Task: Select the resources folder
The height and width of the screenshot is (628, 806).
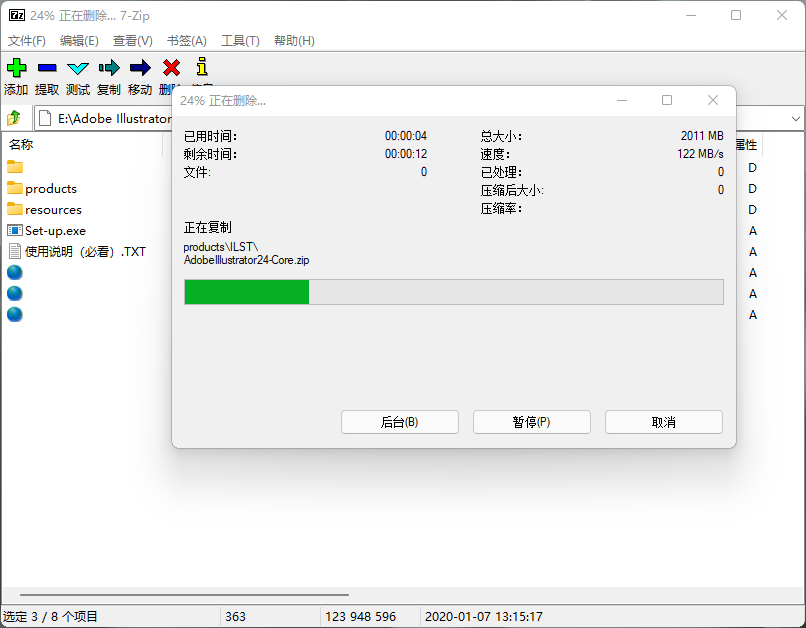Action: pyautogui.click(x=53, y=210)
